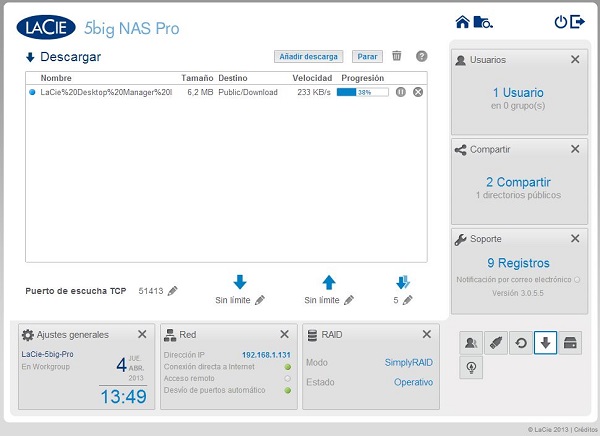600x436 pixels.
Task: Open the Créditos link in the footer
Action: point(585,429)
